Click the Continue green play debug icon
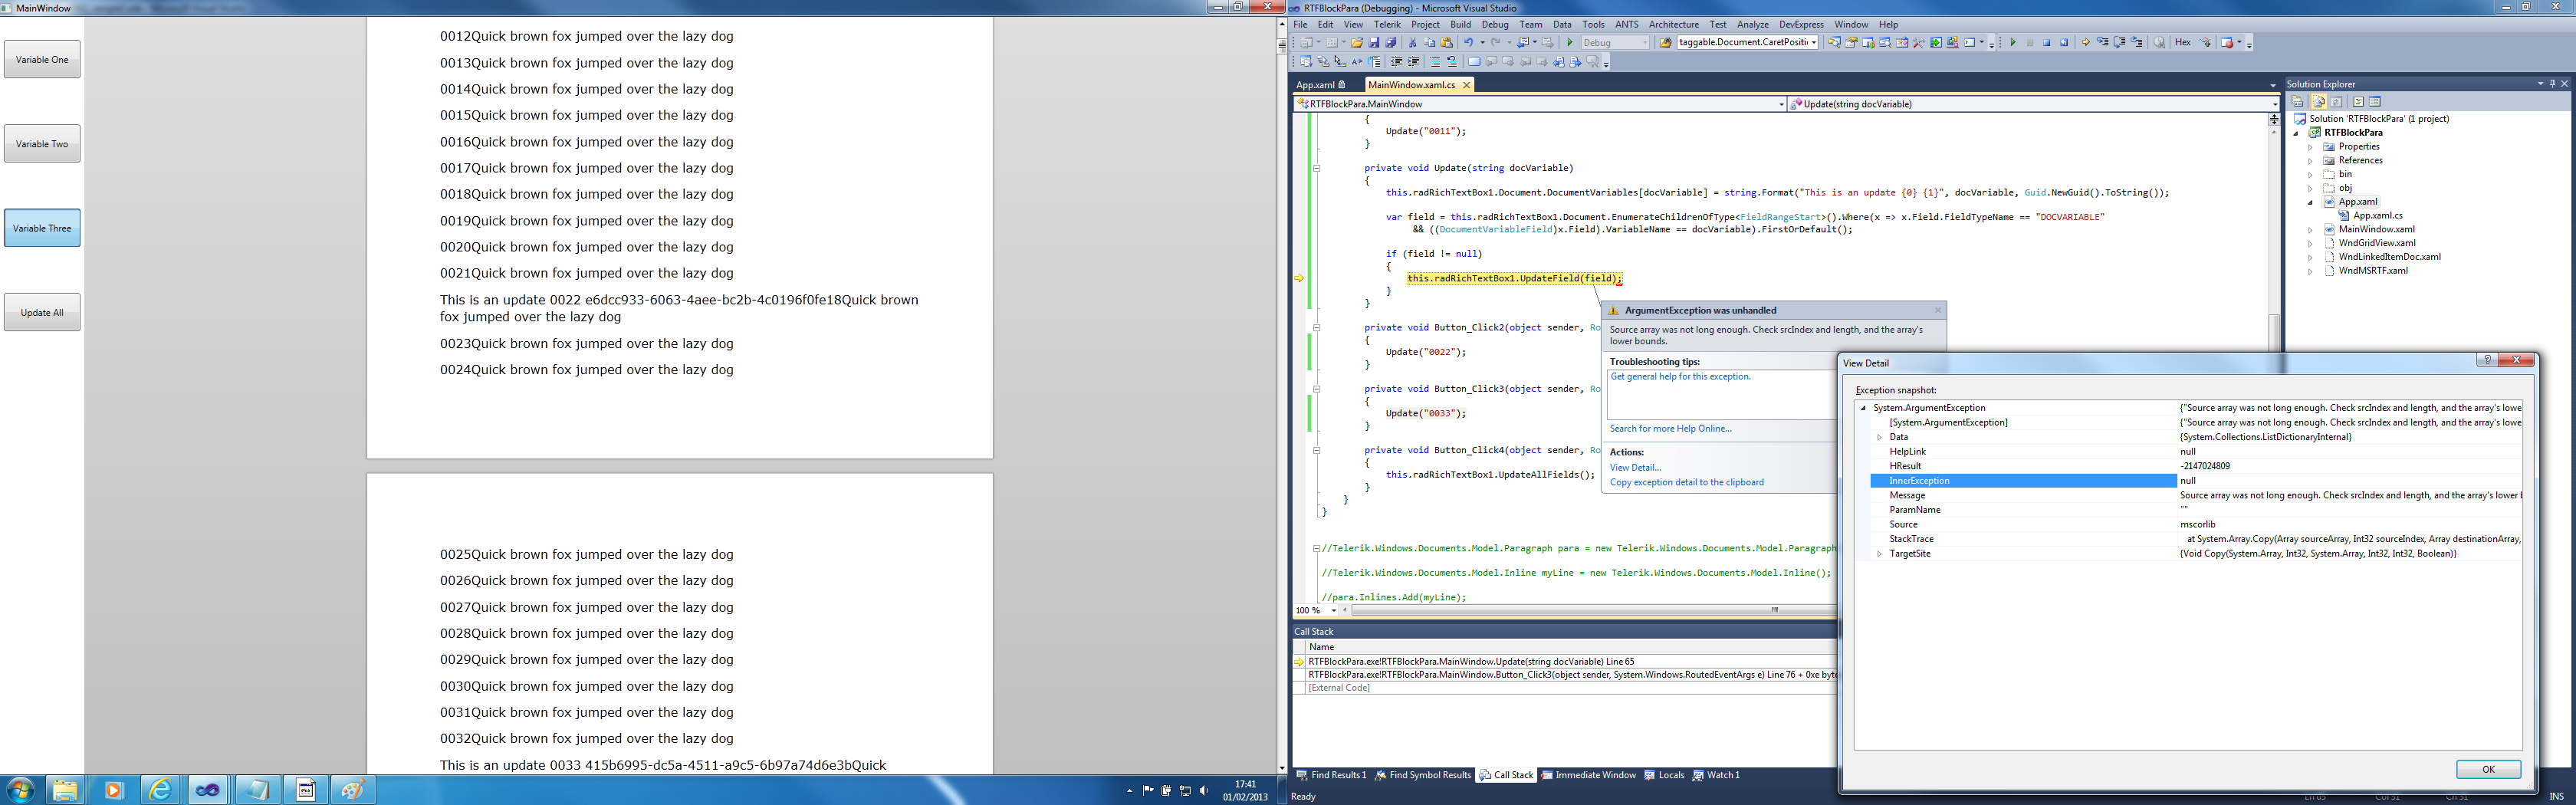 pyautogui.click(x=2013, y=43)
